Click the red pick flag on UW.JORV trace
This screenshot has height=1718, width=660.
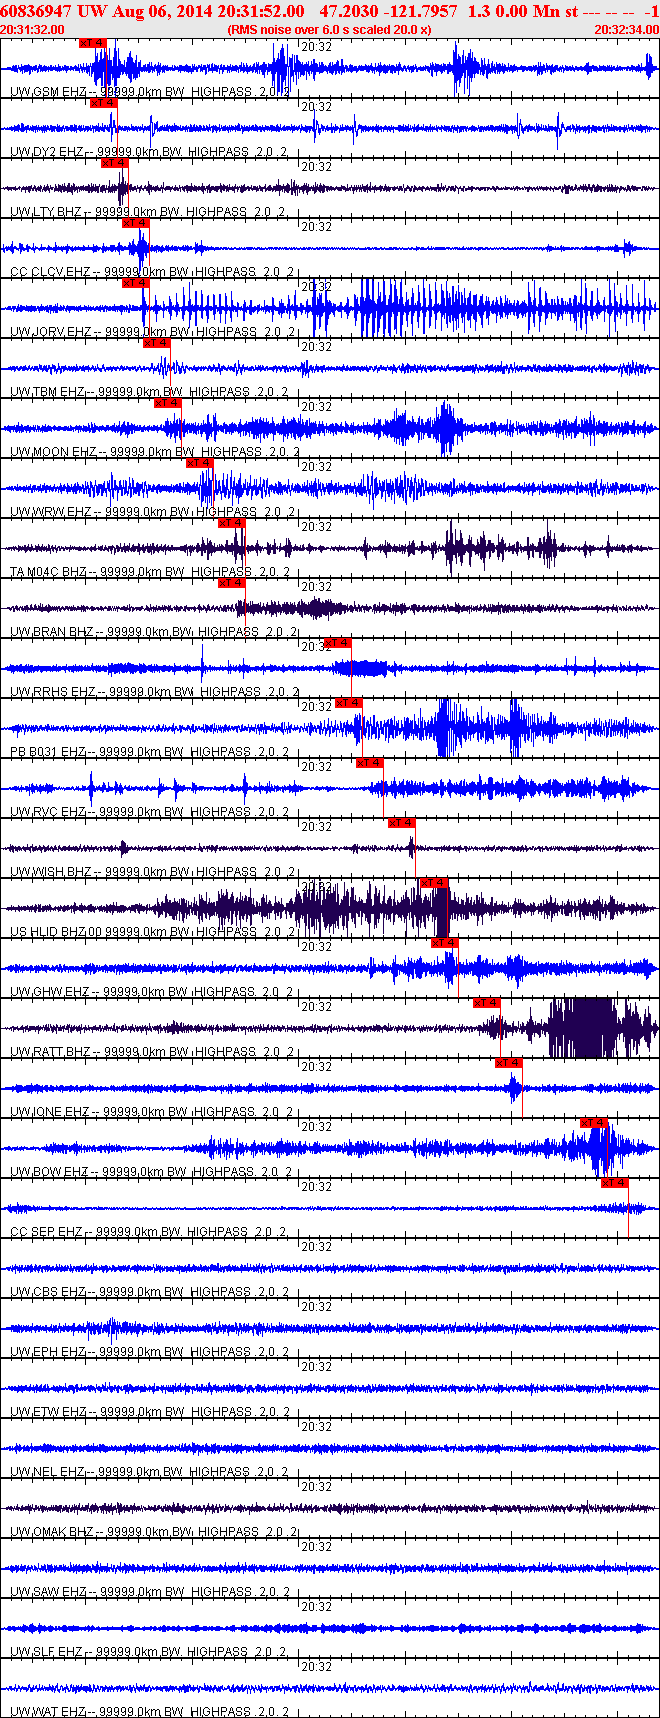pyautogui.click(x=136, y=283)
